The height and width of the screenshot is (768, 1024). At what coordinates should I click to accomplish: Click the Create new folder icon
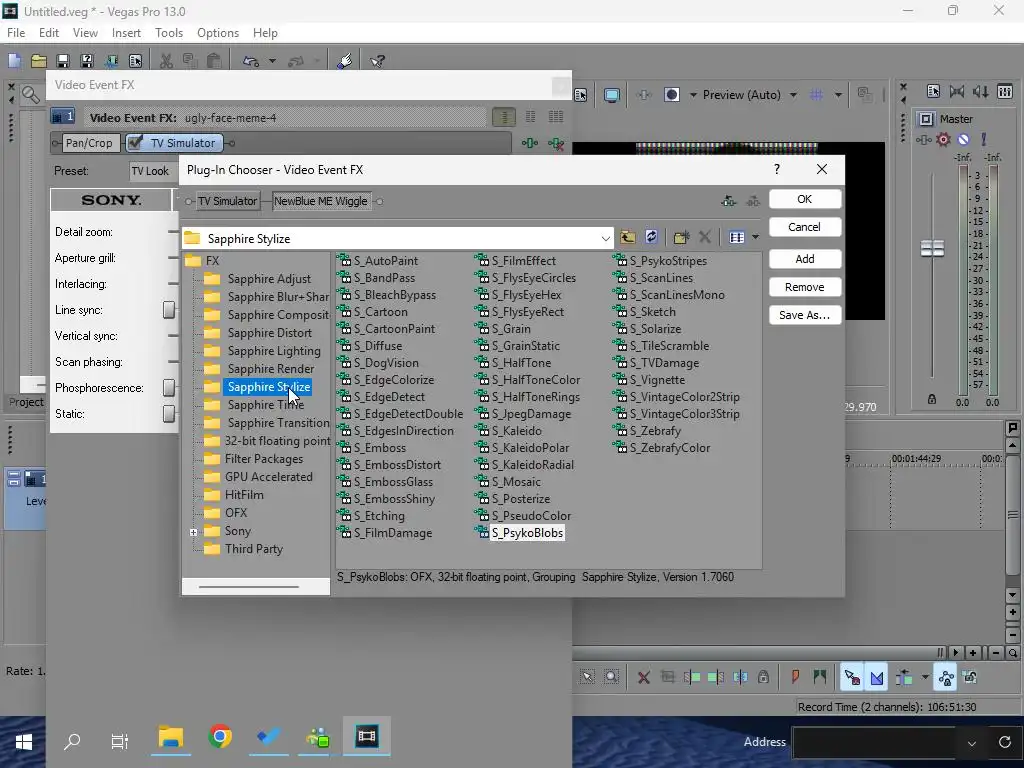(681, 237)
